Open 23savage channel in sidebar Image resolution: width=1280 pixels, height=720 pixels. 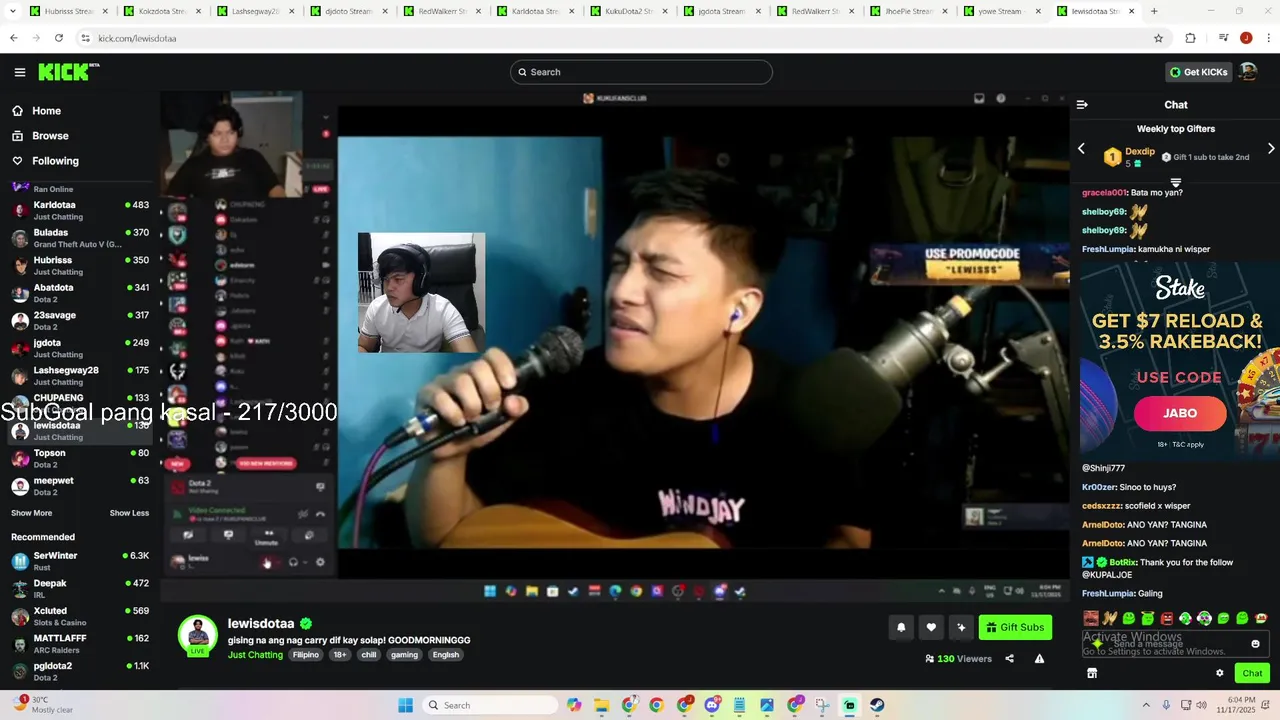tap(80, 320)
